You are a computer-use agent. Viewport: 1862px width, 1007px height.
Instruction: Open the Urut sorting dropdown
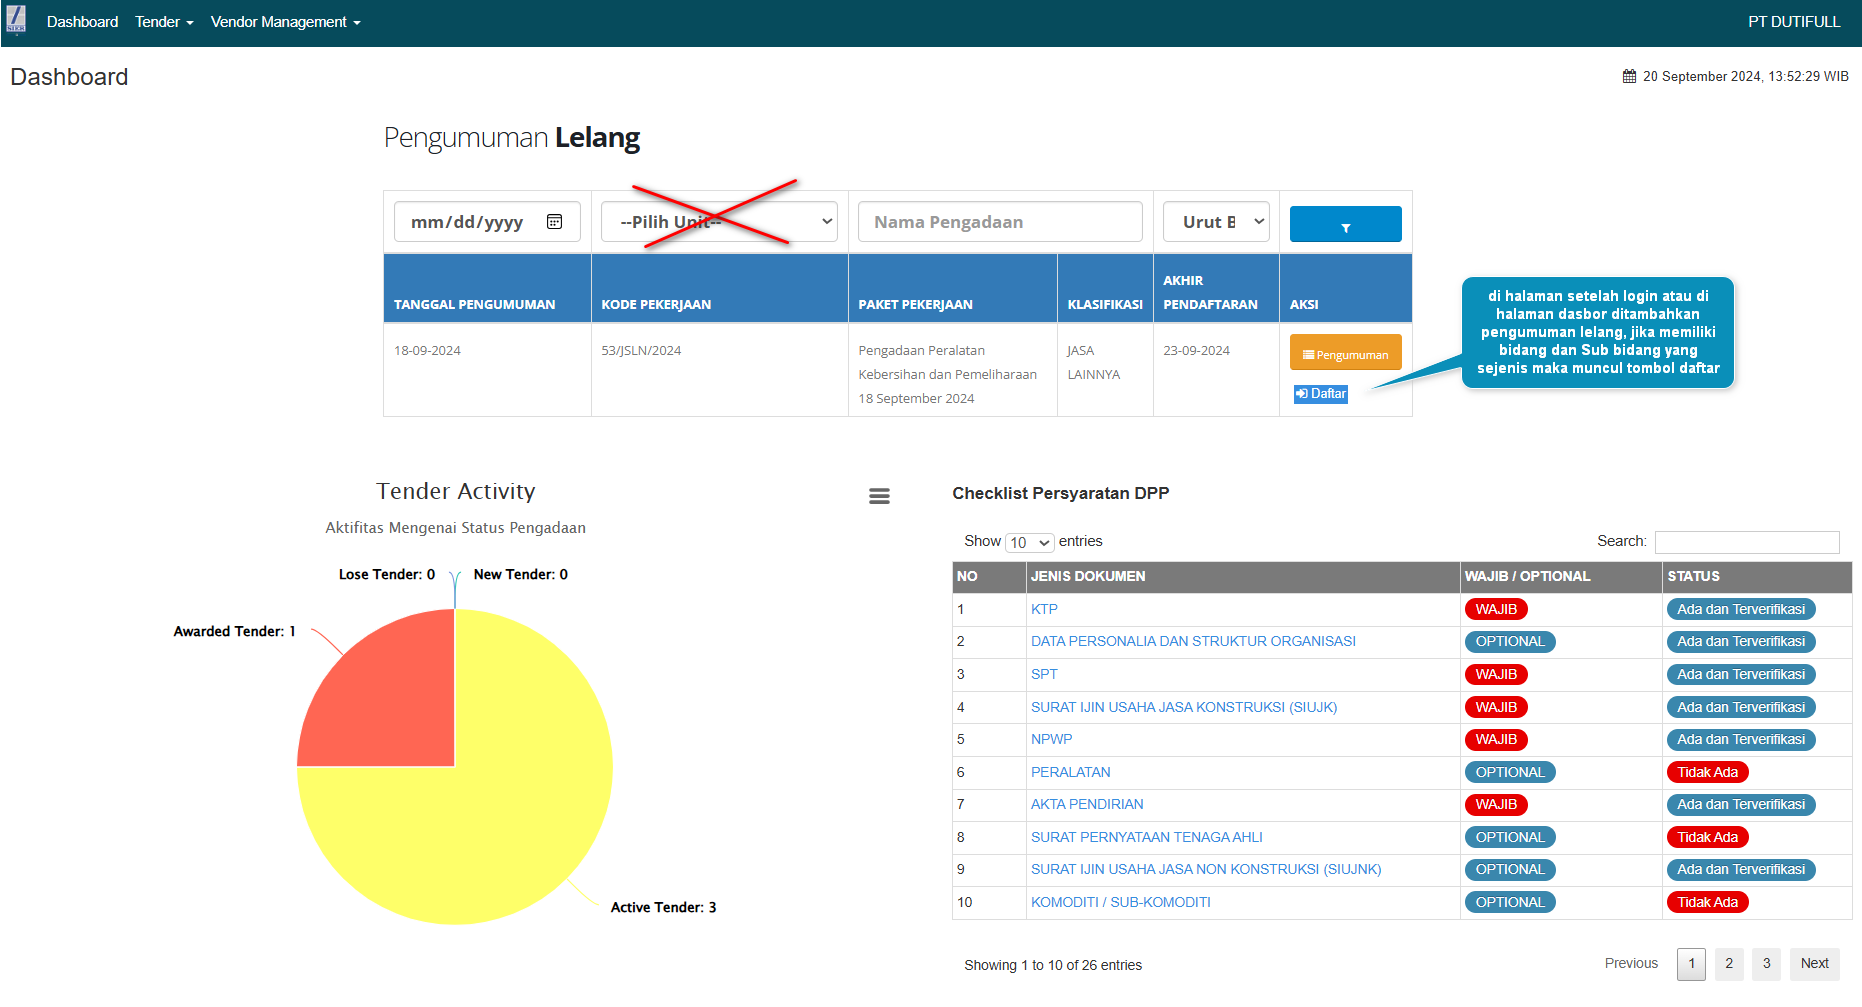coord(1216,222)
